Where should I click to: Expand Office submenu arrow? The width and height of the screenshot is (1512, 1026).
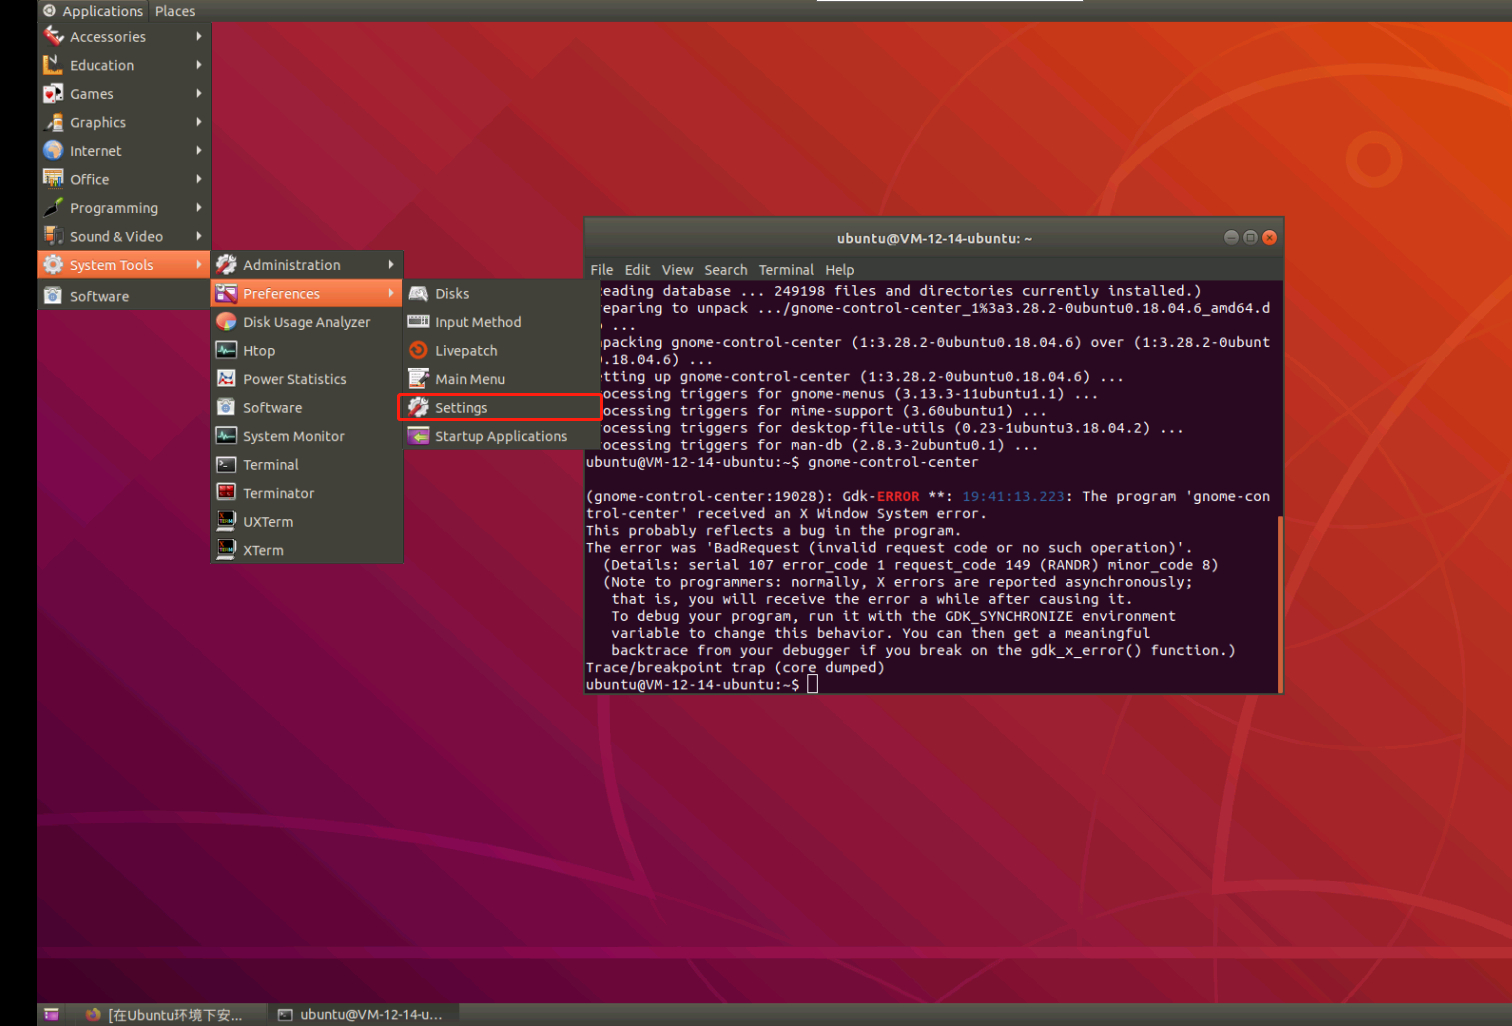tap(199, 179)
